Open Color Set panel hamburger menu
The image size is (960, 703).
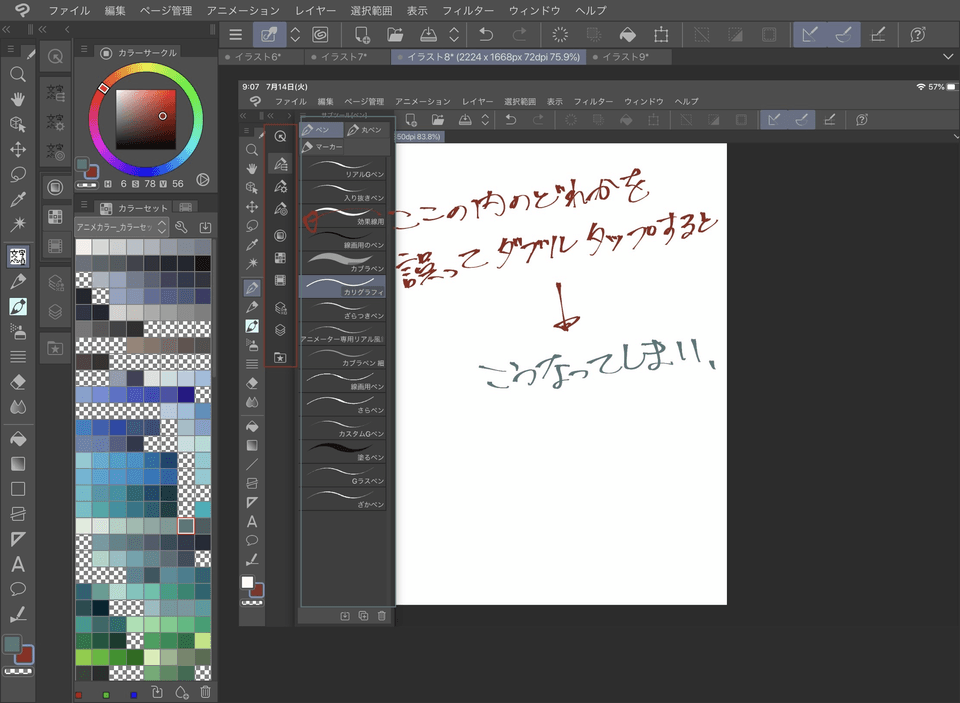coord(84,204)
